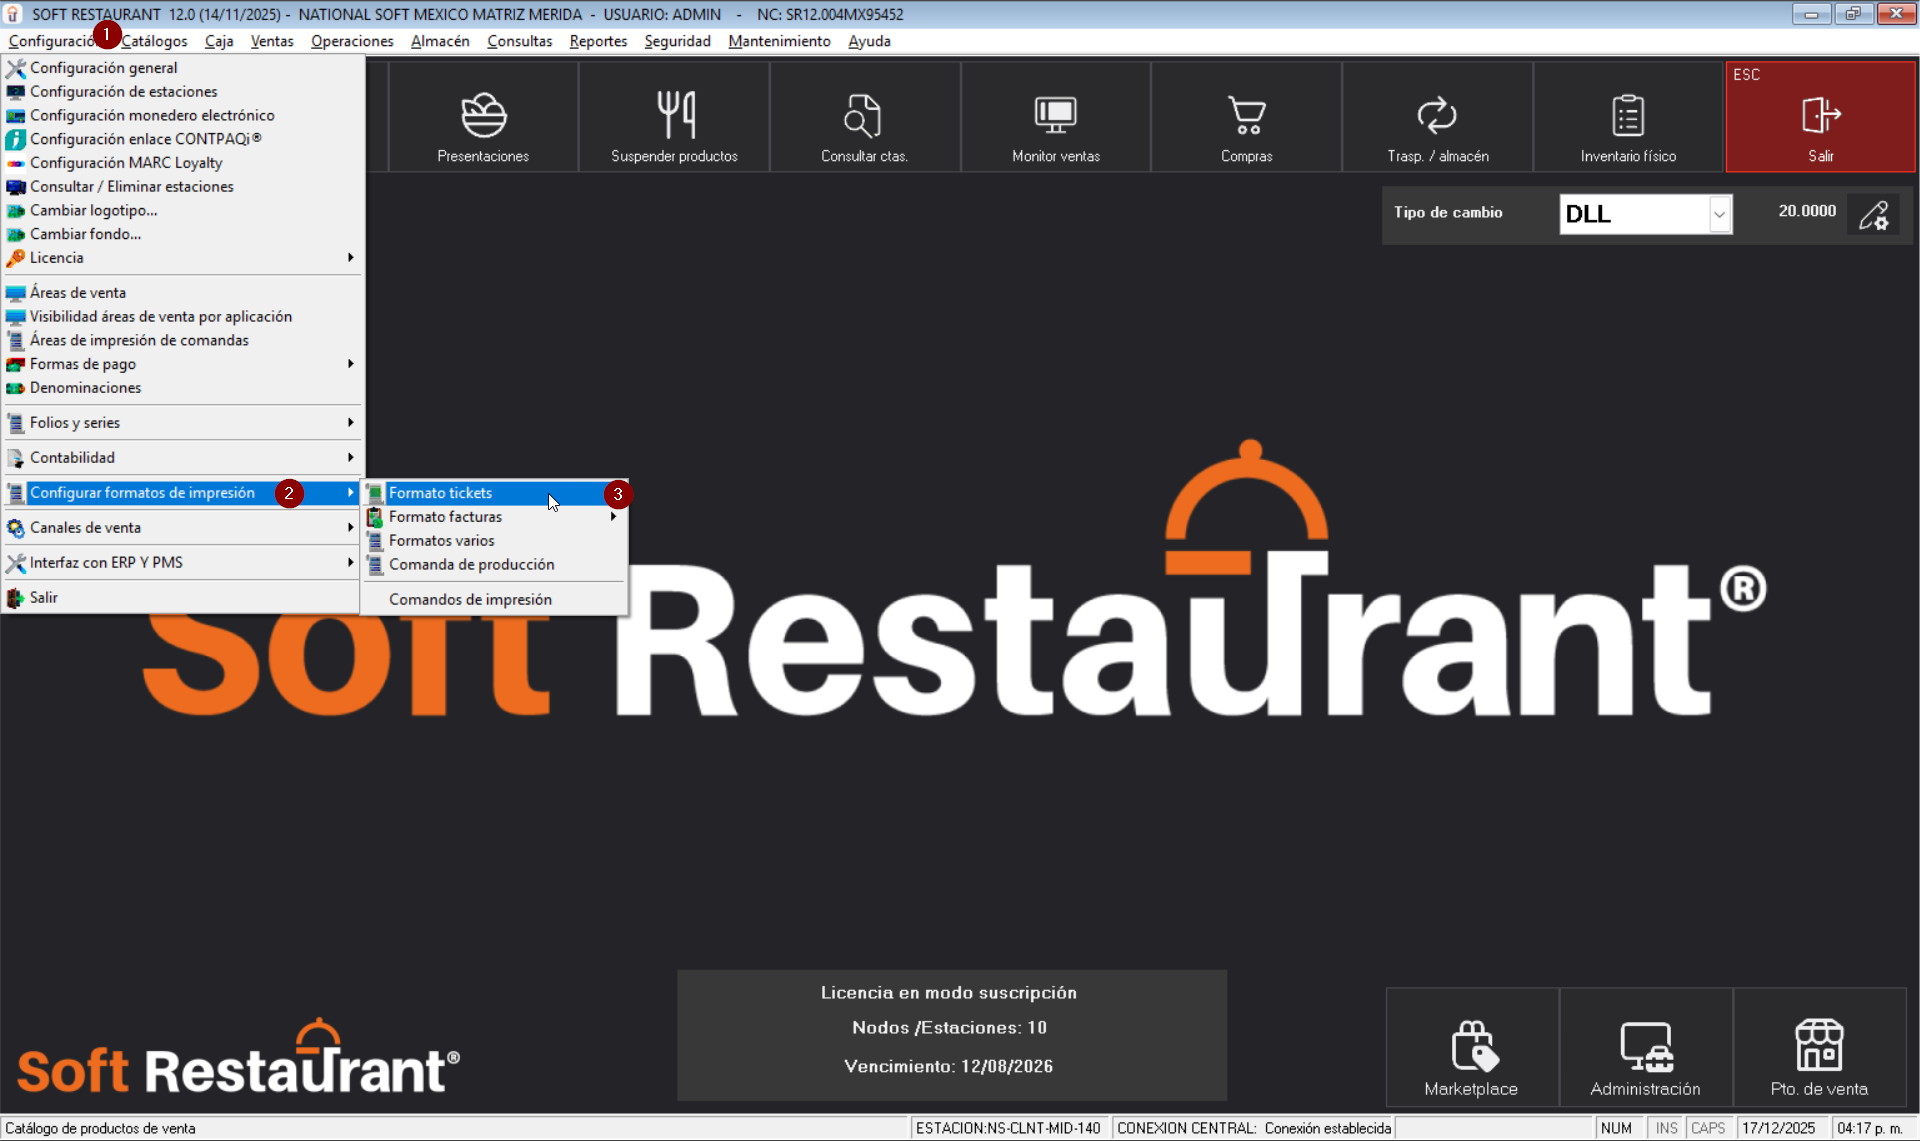The width and height of the screenshot is (1920, 1141).
Task: Open the Reportes menu
Action: (x=598, y=41)
